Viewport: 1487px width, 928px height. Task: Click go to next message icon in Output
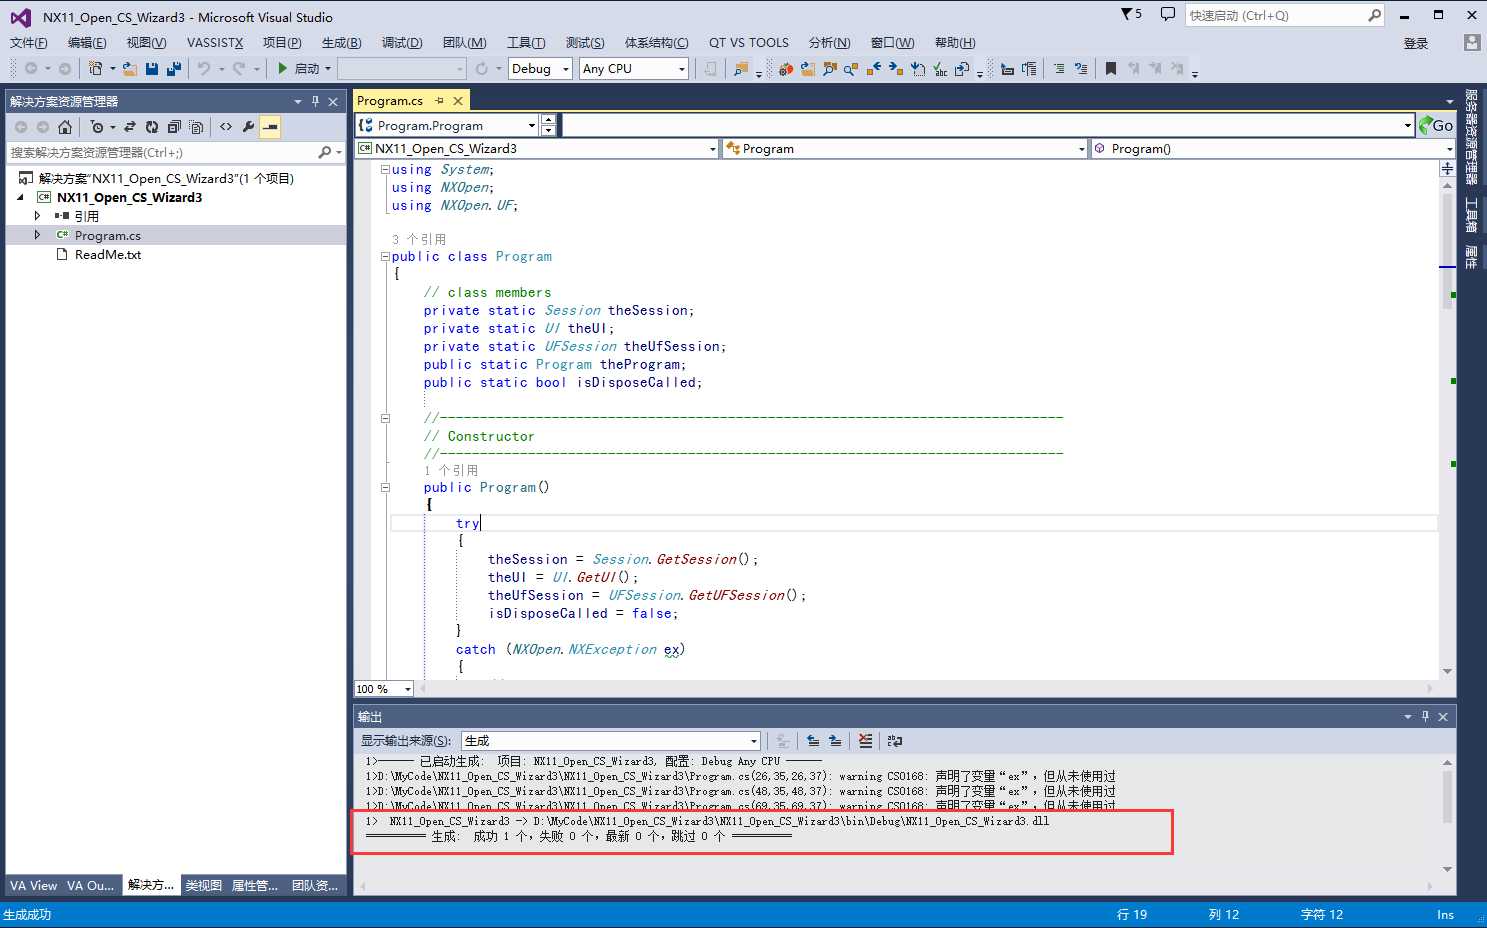pos(835,741)
